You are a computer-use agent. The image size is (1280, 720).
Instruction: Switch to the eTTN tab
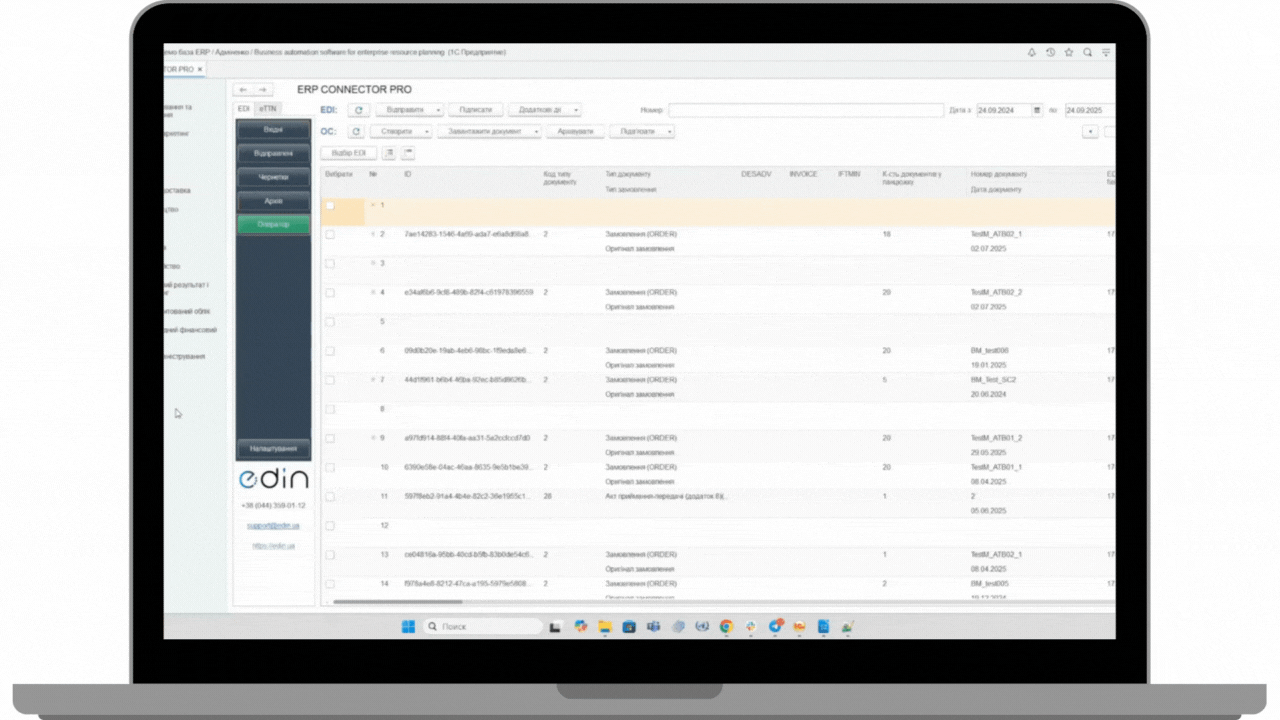[268, 108]
